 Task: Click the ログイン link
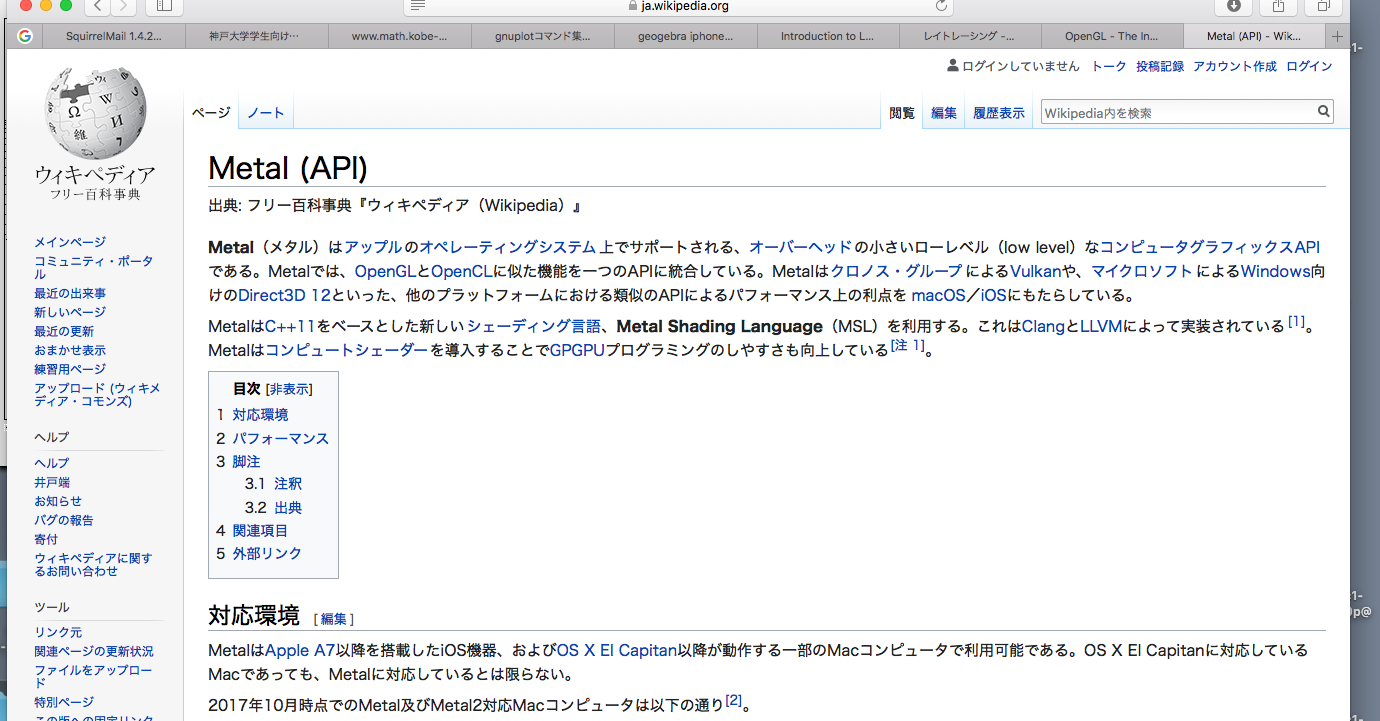pyautogui.click(x=1309, y=66)
